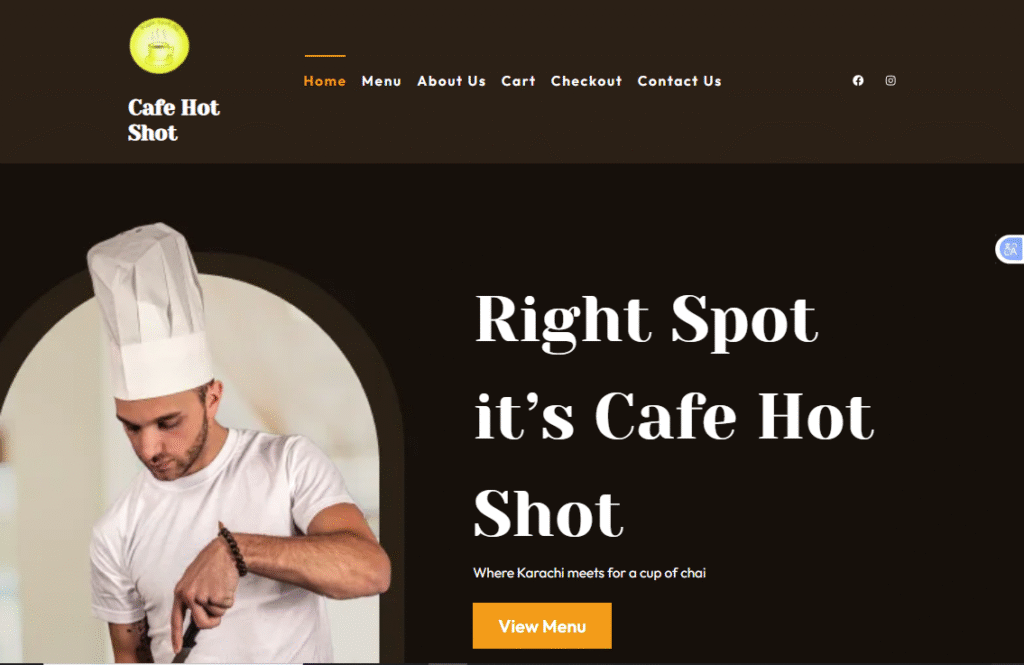Open the Instagram social icon
This screenshot has height=665, width=1024.
(x=890, y=80)
